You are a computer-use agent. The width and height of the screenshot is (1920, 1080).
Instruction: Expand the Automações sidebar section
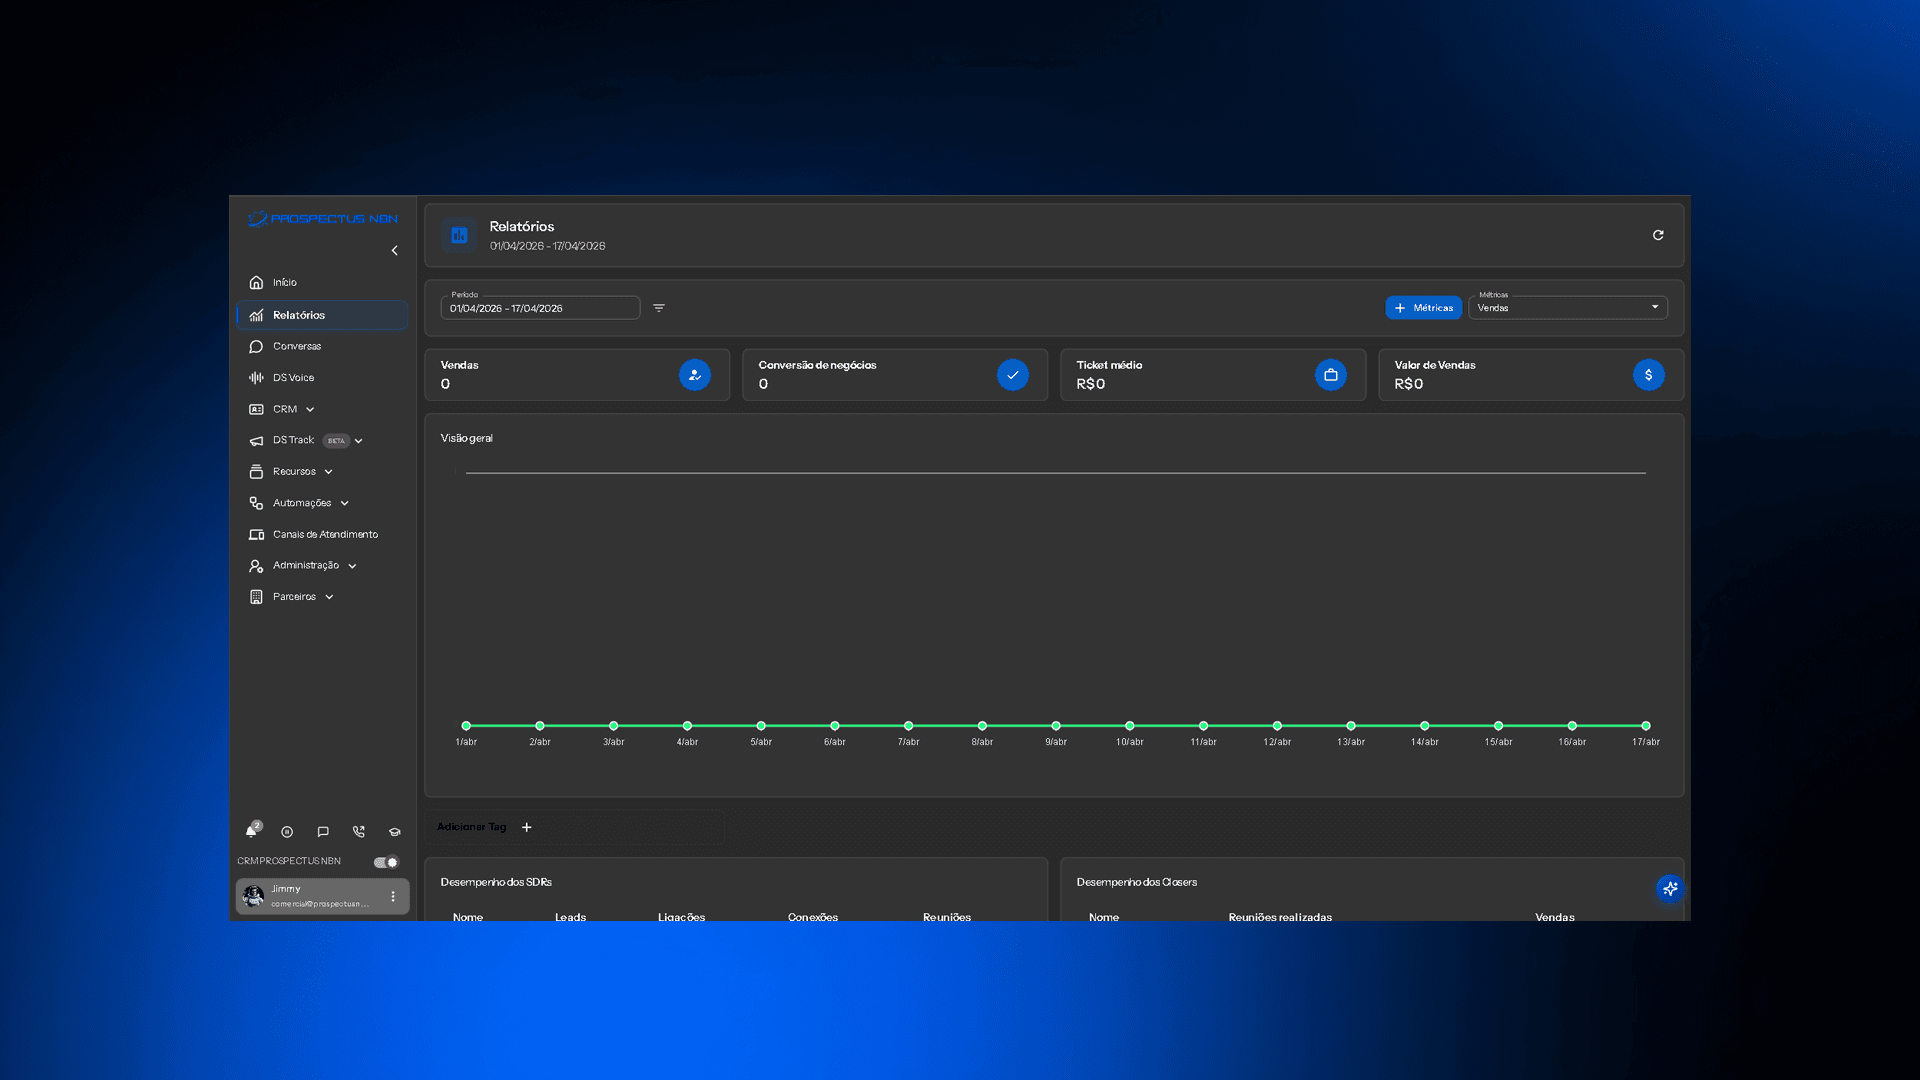[x=302, y=503]
